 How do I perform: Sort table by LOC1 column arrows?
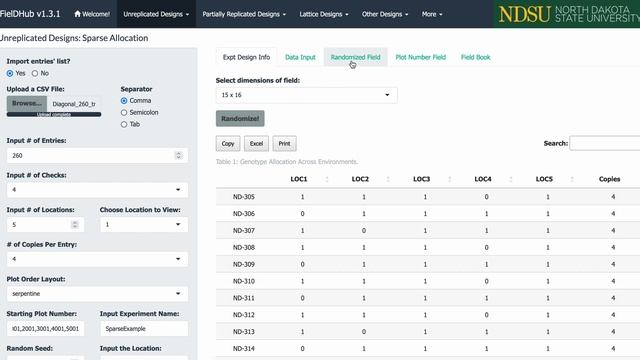327,179
